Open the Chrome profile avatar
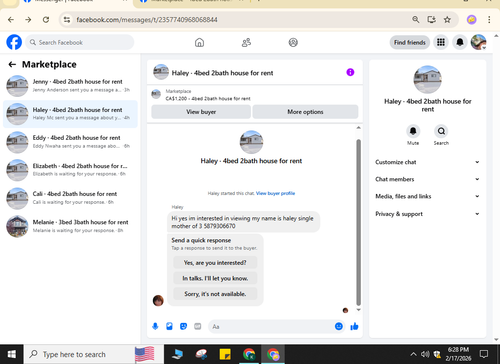 click(x=471, y=20)
